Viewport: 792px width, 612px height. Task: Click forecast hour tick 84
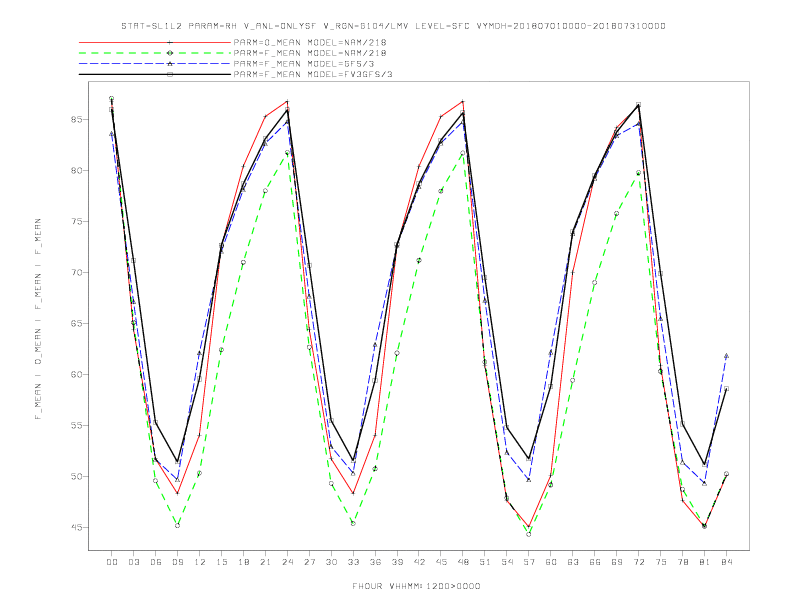pyautogui.click(x=727, y=562)
